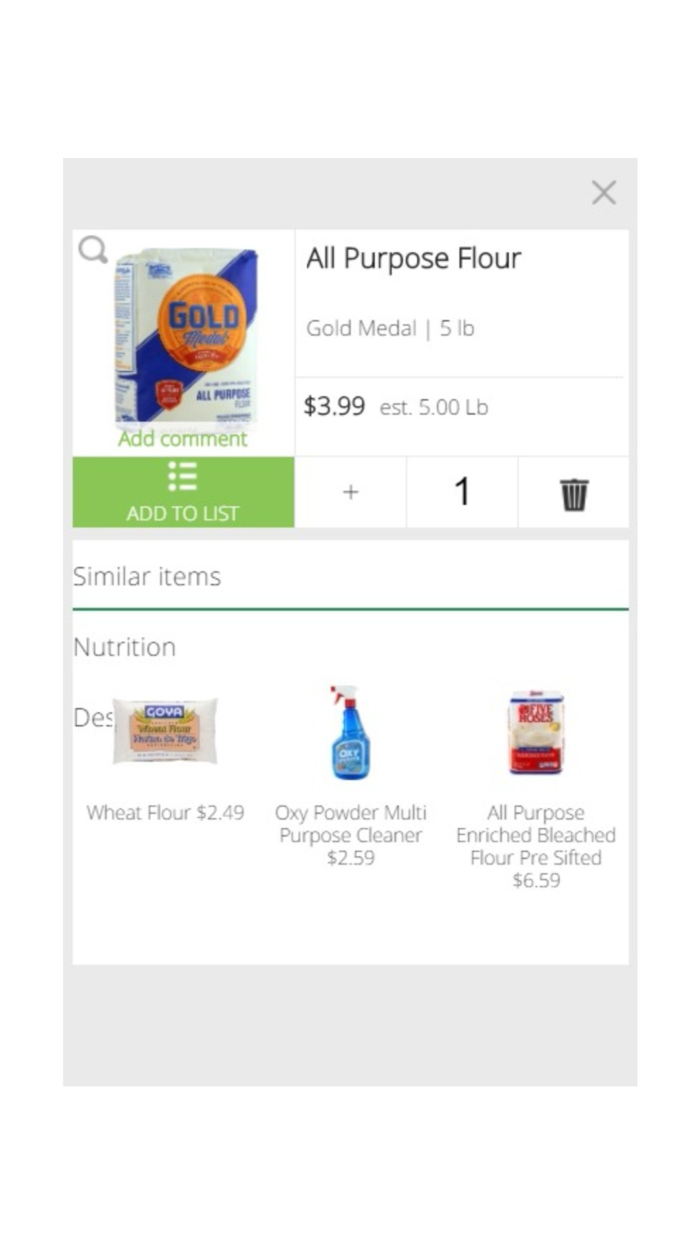Click the price $3.99 label
The width and height of the screenshot is (700, 1244).
334,407
